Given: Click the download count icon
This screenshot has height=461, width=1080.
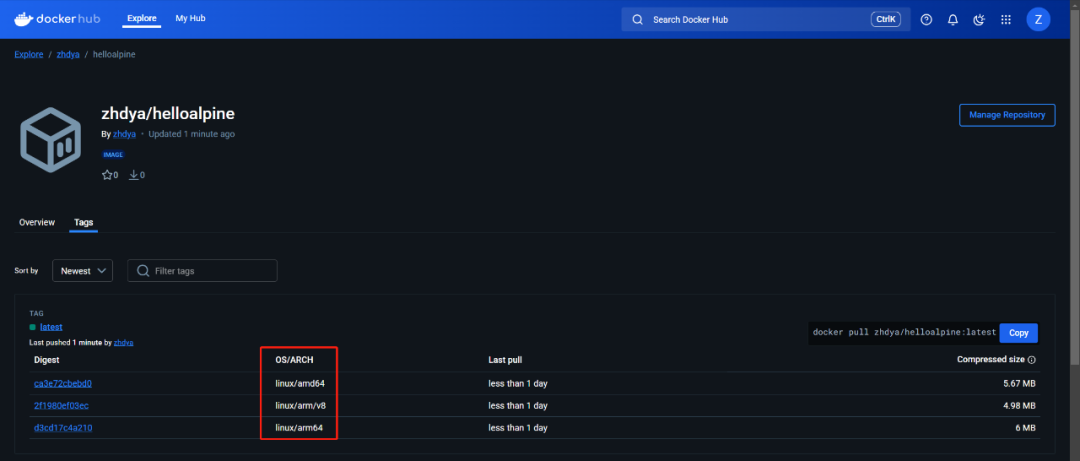Looking at the screenshot, I should point(134,175).
